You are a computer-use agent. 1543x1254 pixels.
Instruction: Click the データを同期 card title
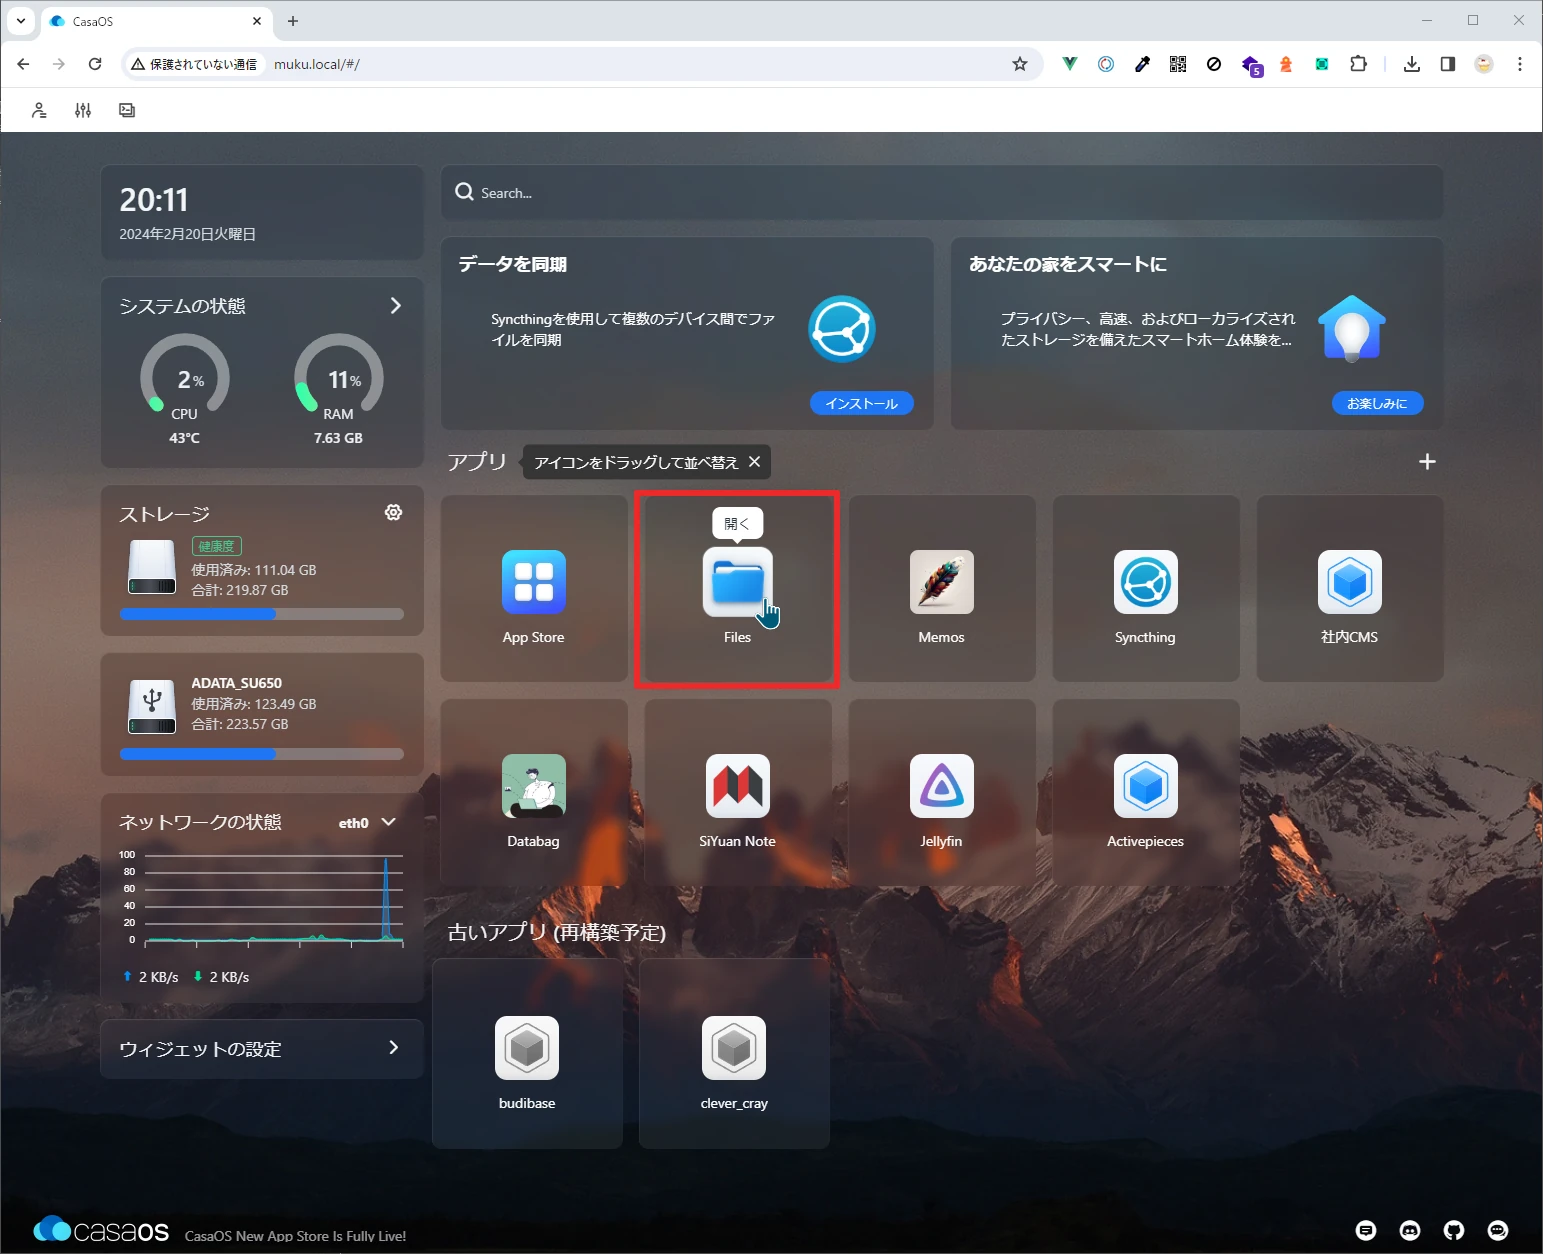pos(512,264)
